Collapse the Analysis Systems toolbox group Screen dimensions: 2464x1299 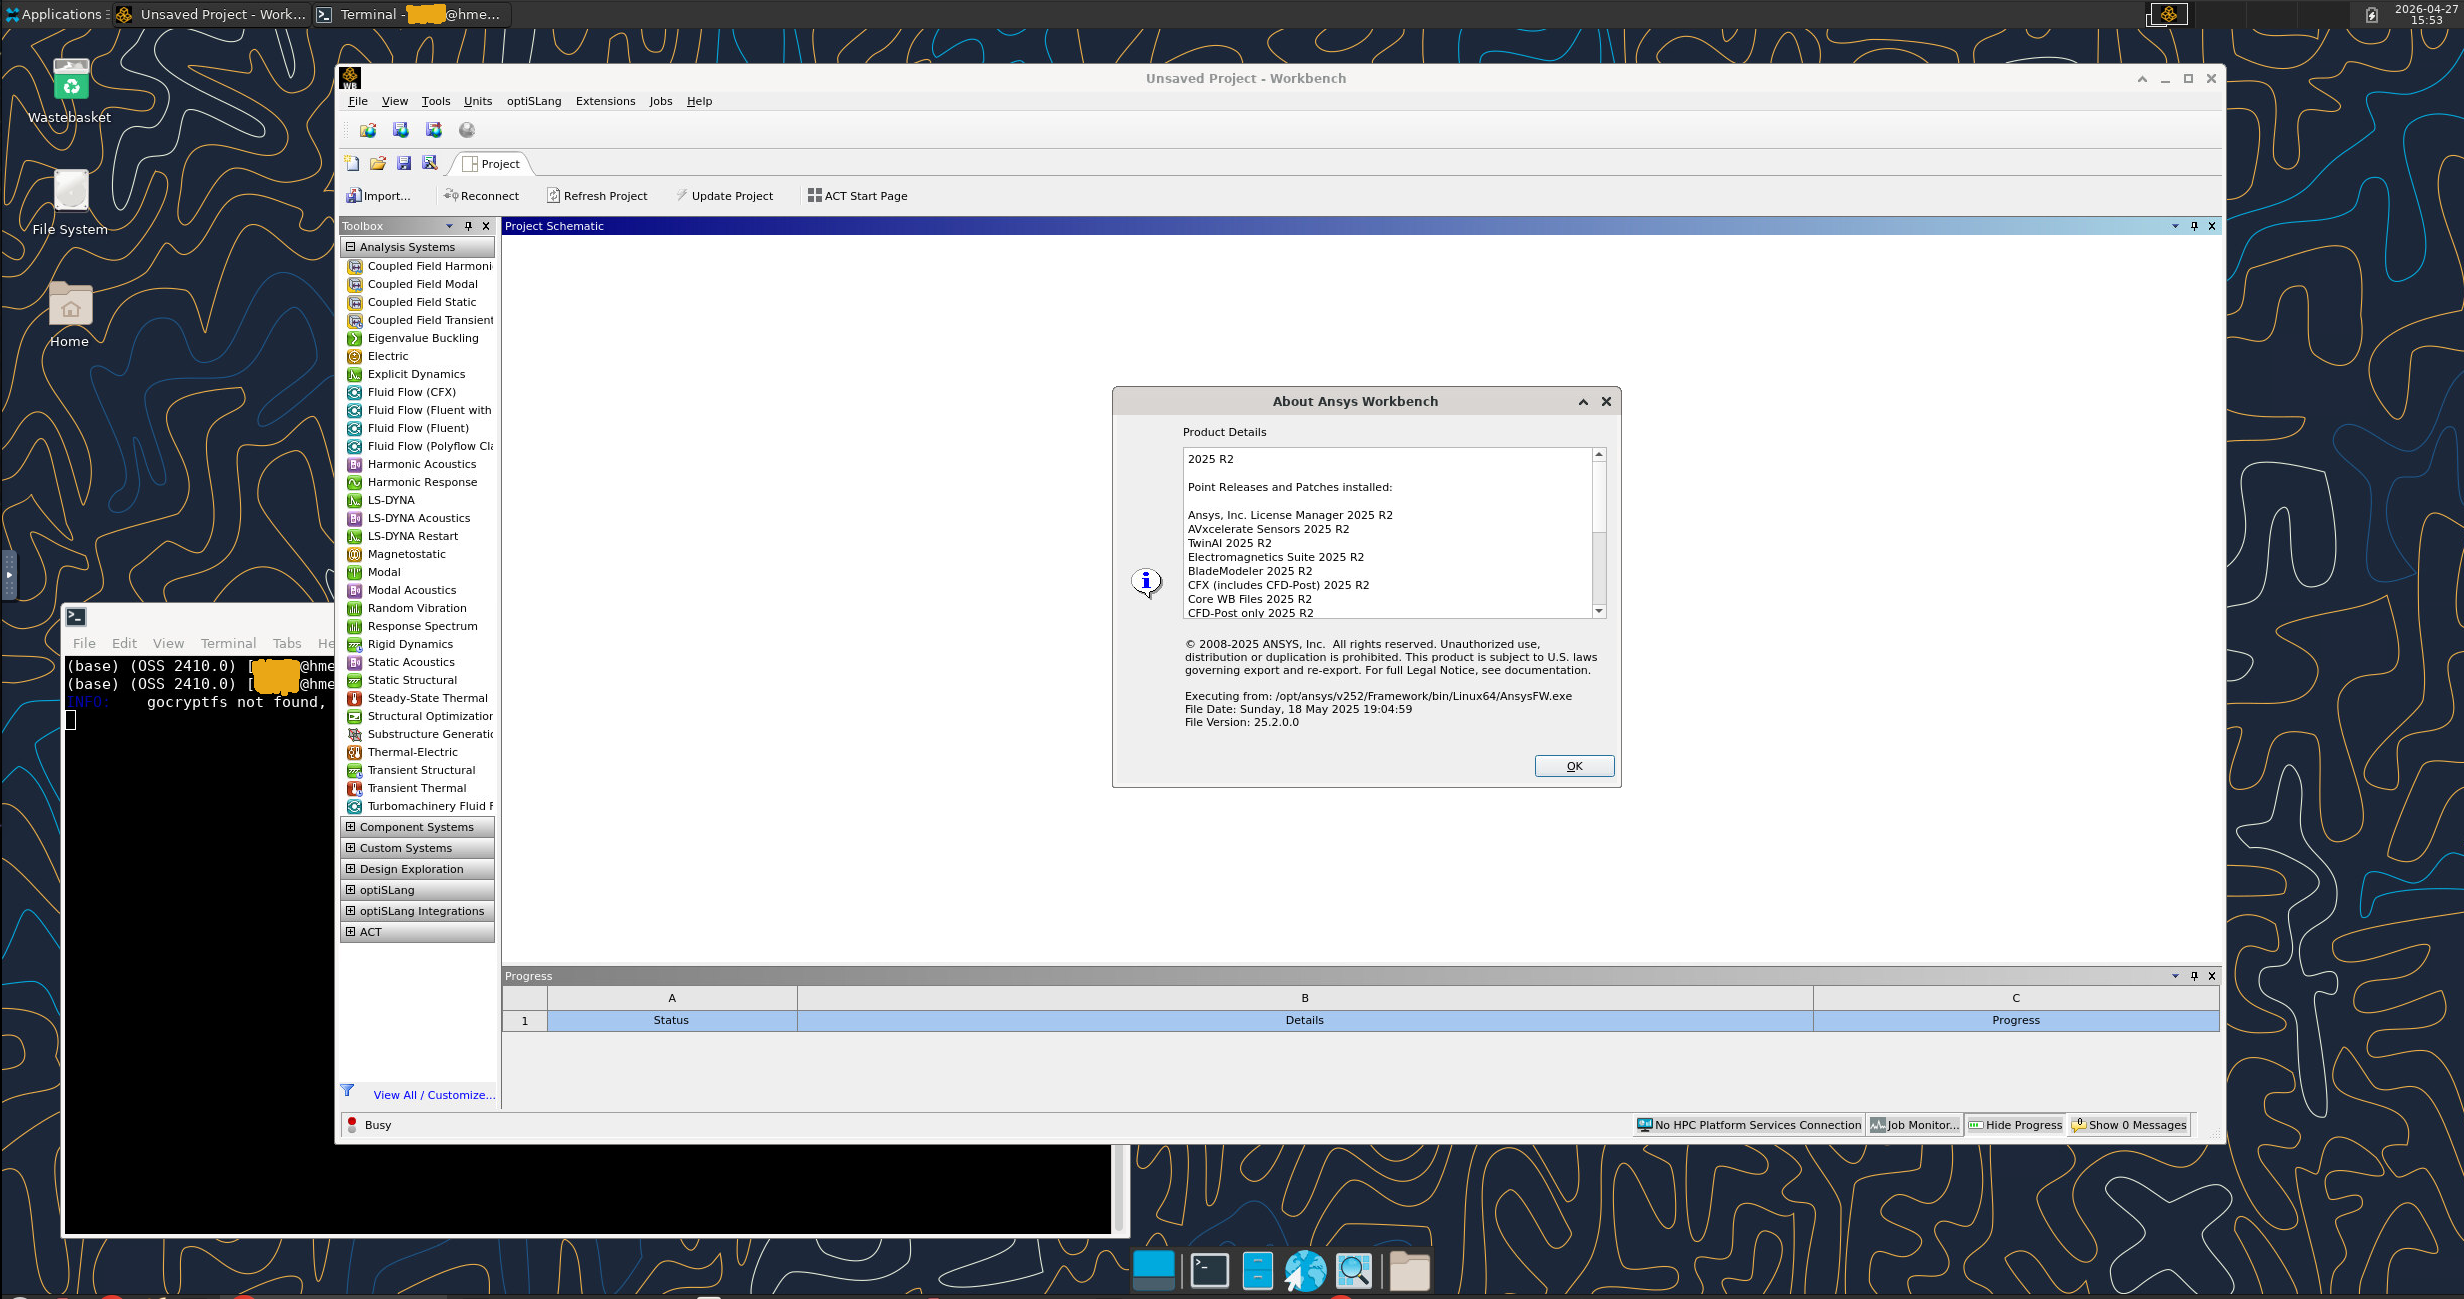tap(351, 246)
